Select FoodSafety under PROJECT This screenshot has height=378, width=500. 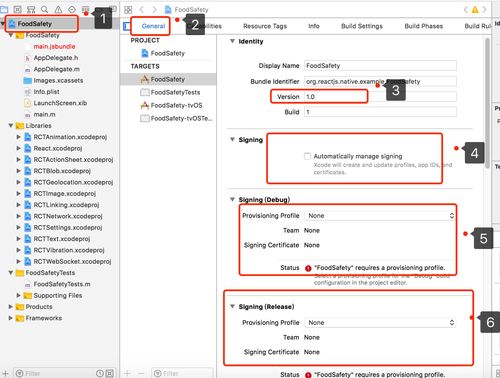coord(167,53)
